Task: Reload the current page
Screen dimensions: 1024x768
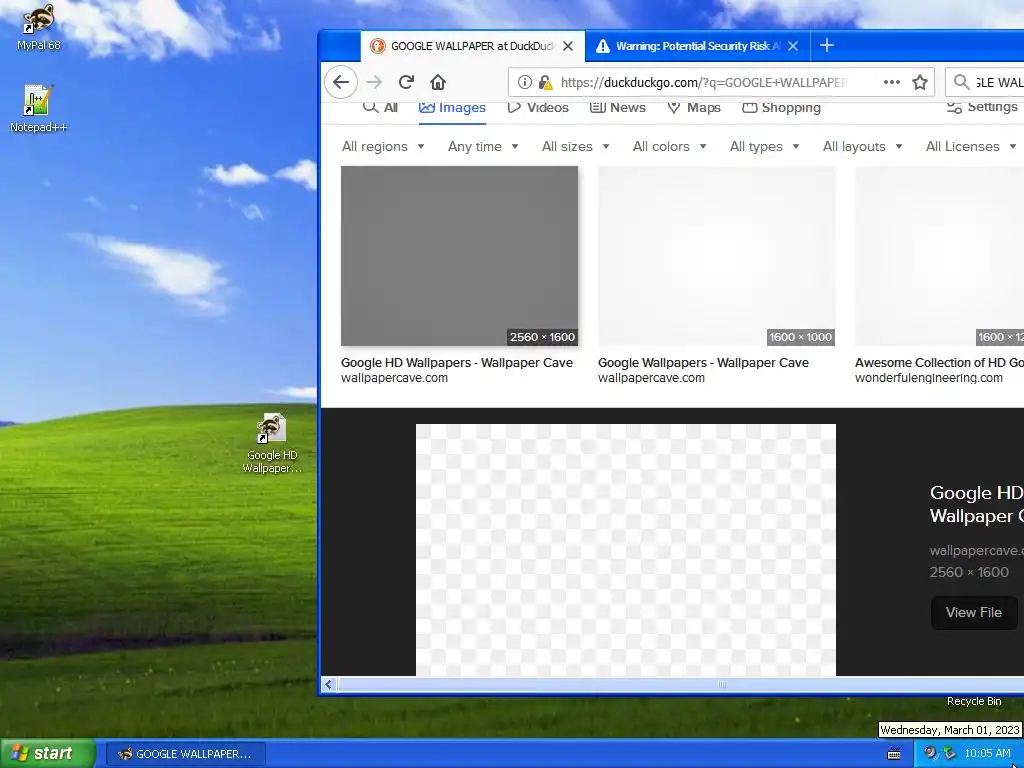Action: coord(406,82)
